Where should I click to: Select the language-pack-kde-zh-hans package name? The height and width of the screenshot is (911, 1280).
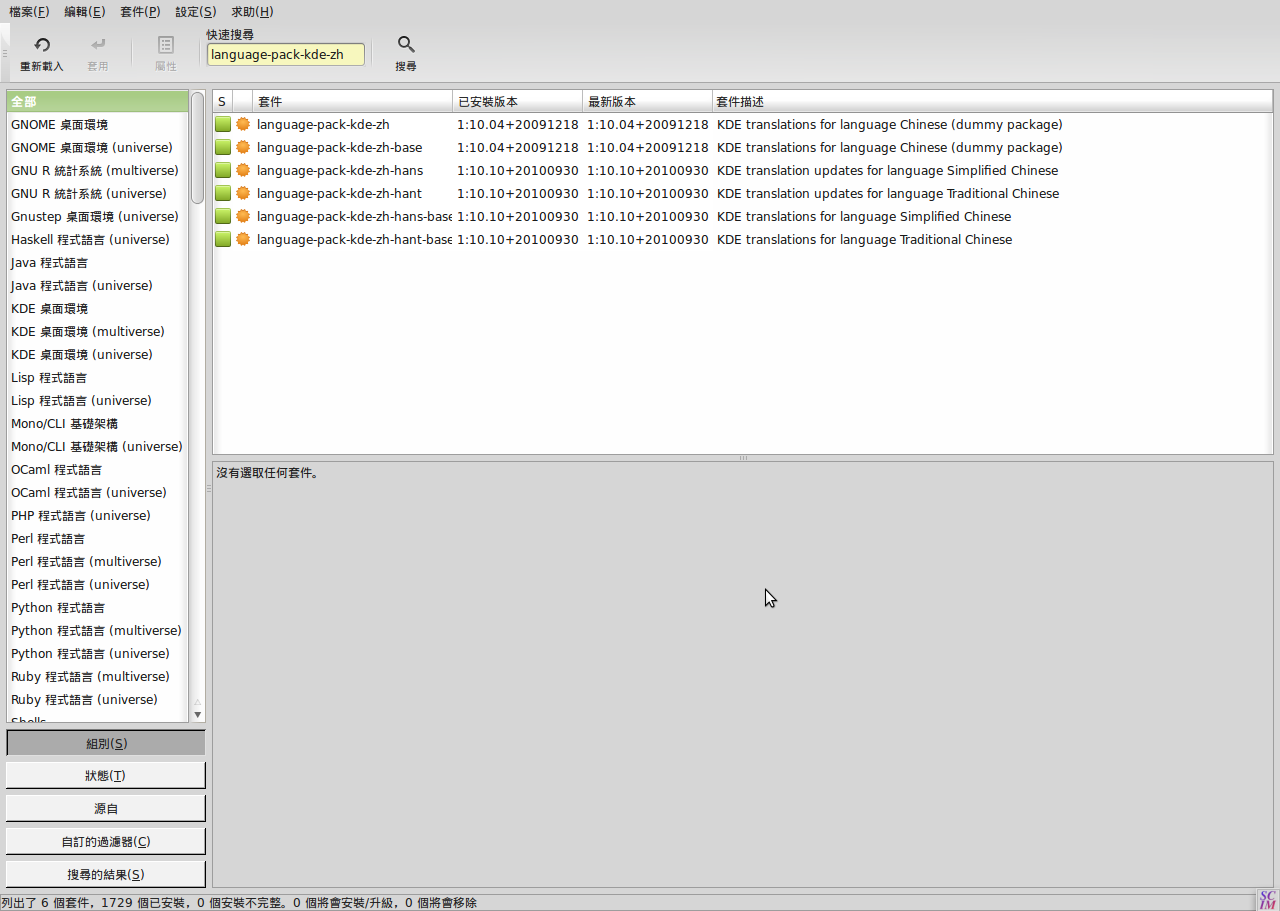tap(340, 171)
